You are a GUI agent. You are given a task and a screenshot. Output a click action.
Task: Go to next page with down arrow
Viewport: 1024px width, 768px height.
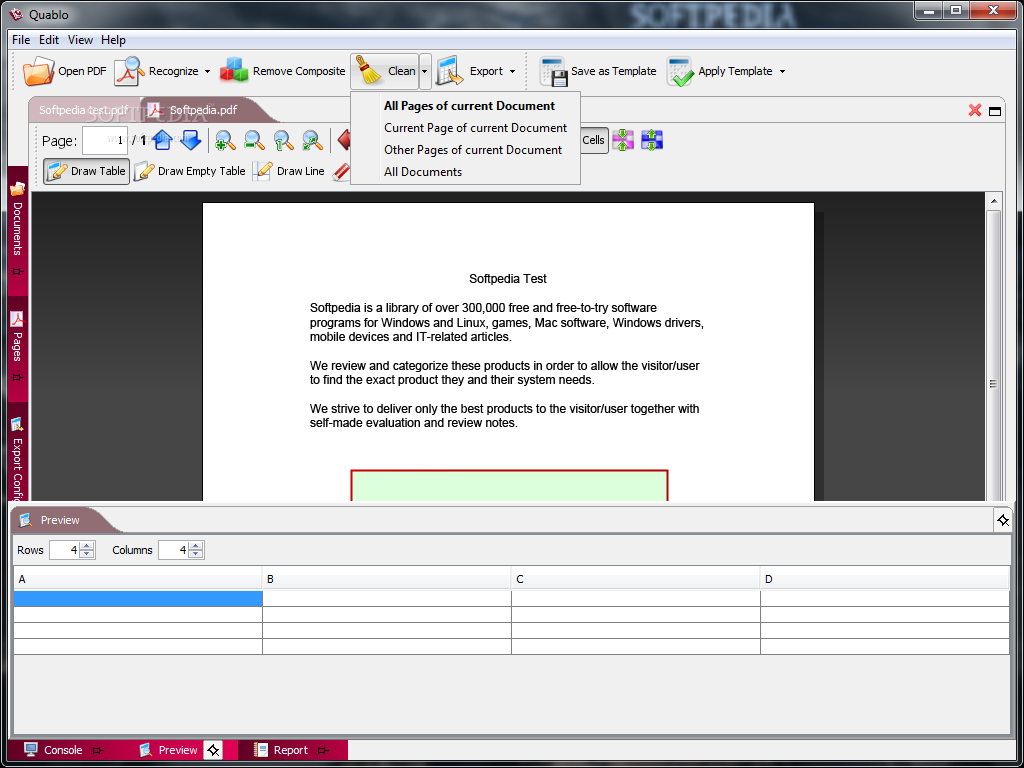pyautogui.click(x=190, y=140)
